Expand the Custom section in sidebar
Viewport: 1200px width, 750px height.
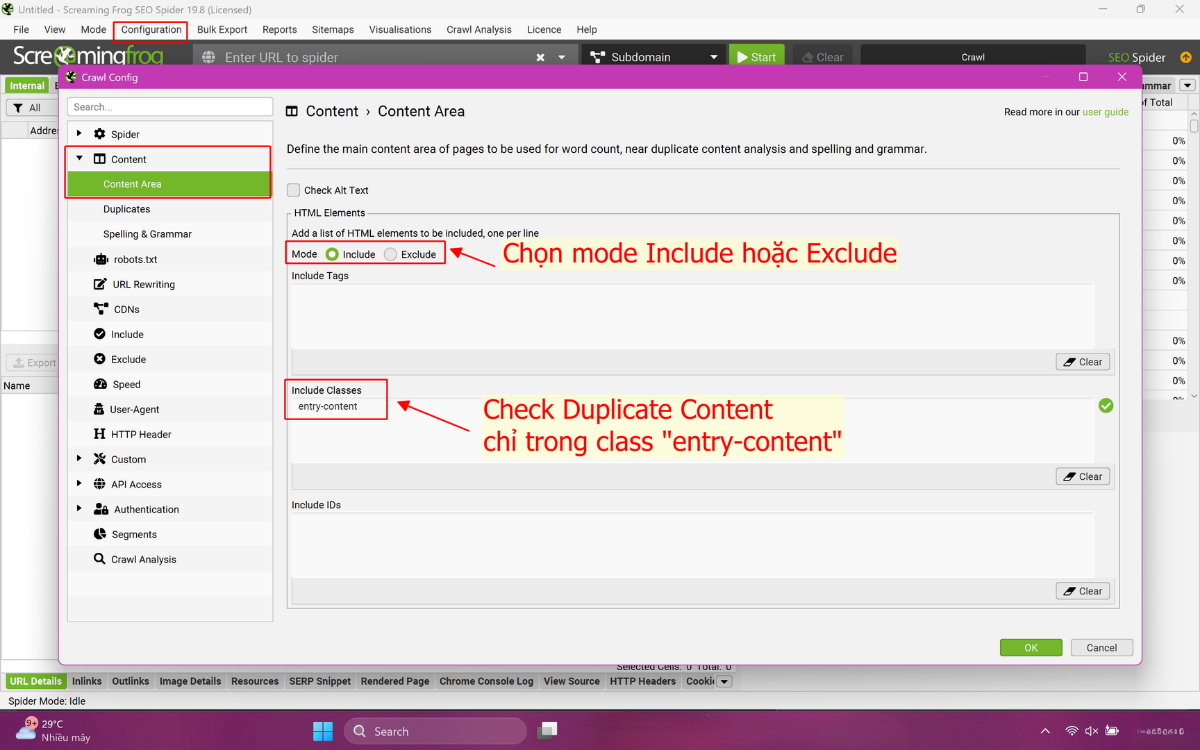(79, 459)
